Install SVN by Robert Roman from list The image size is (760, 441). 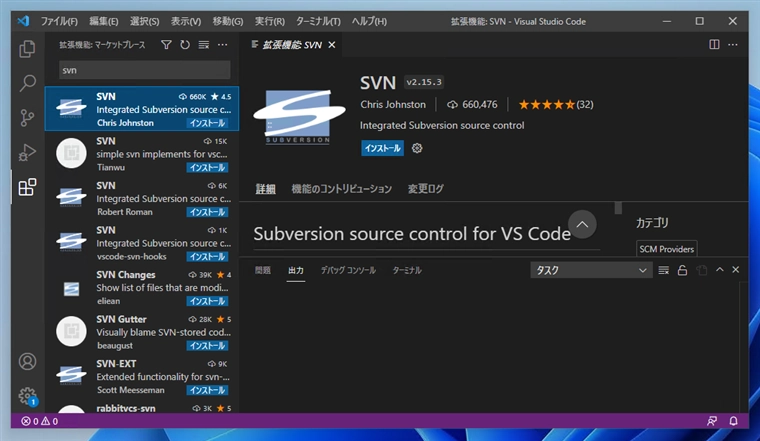point(207,212)
